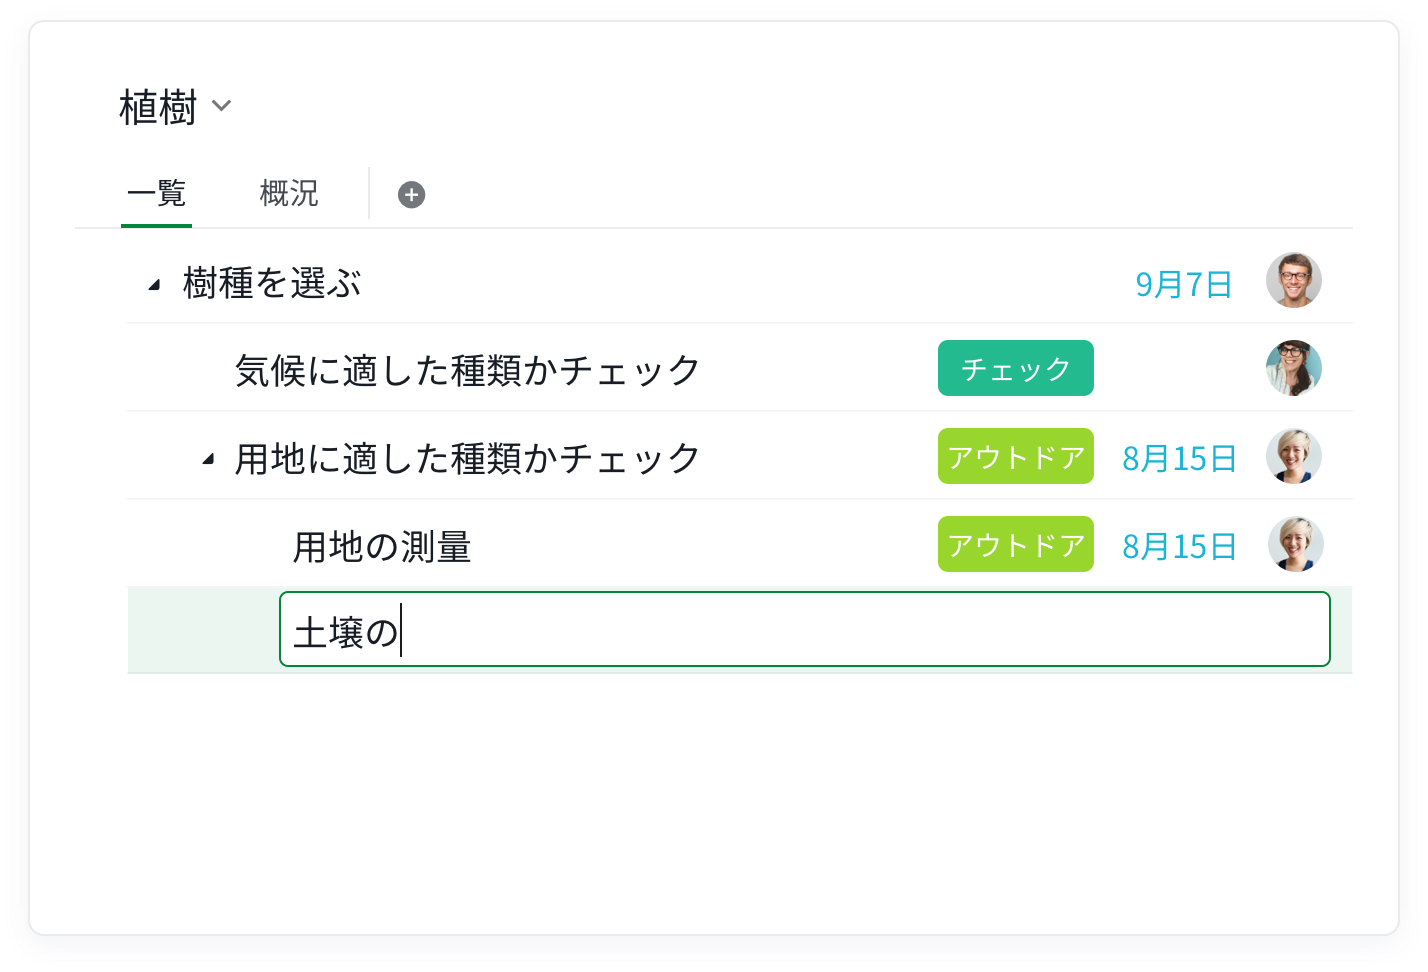
Task: Select the 用地の測量 subtask
Action: [381, 547]
